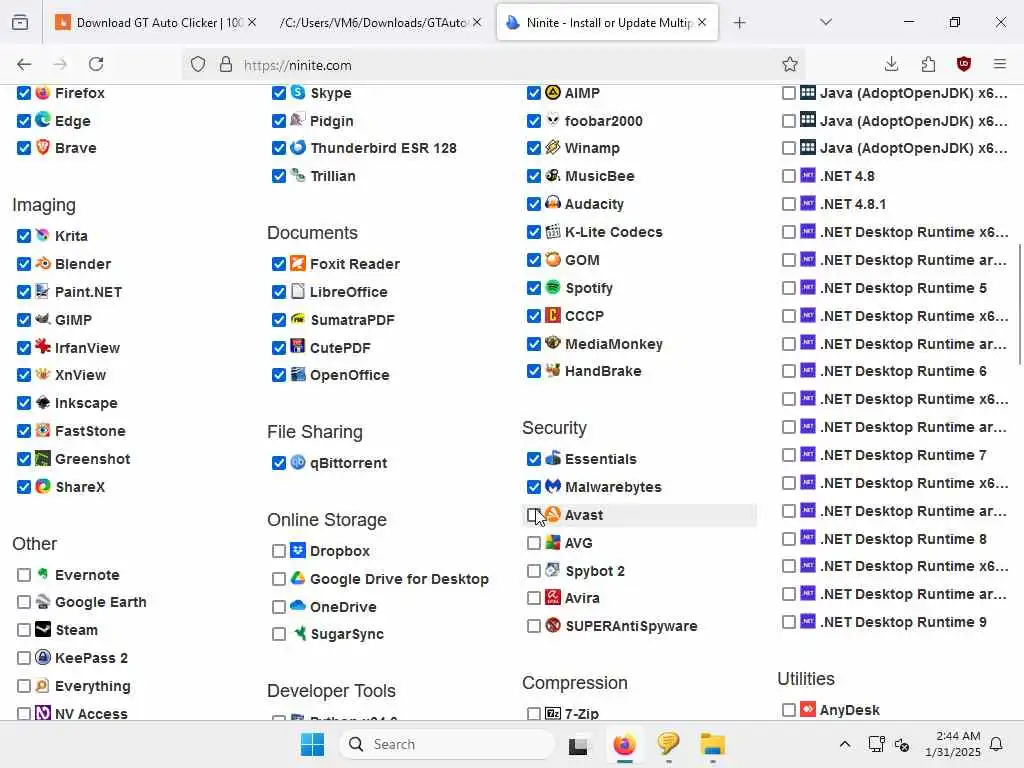Check the KeePass 2 checkbox

24,658
